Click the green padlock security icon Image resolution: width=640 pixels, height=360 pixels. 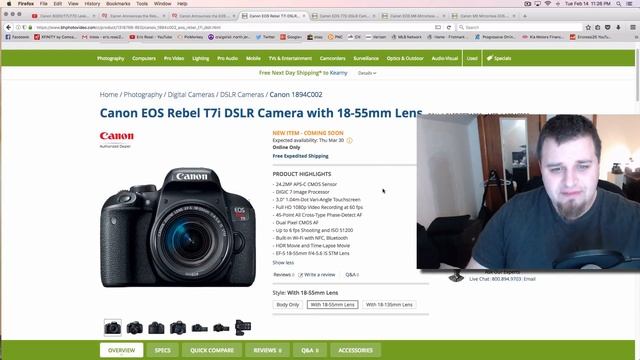[x=30, y=27]
